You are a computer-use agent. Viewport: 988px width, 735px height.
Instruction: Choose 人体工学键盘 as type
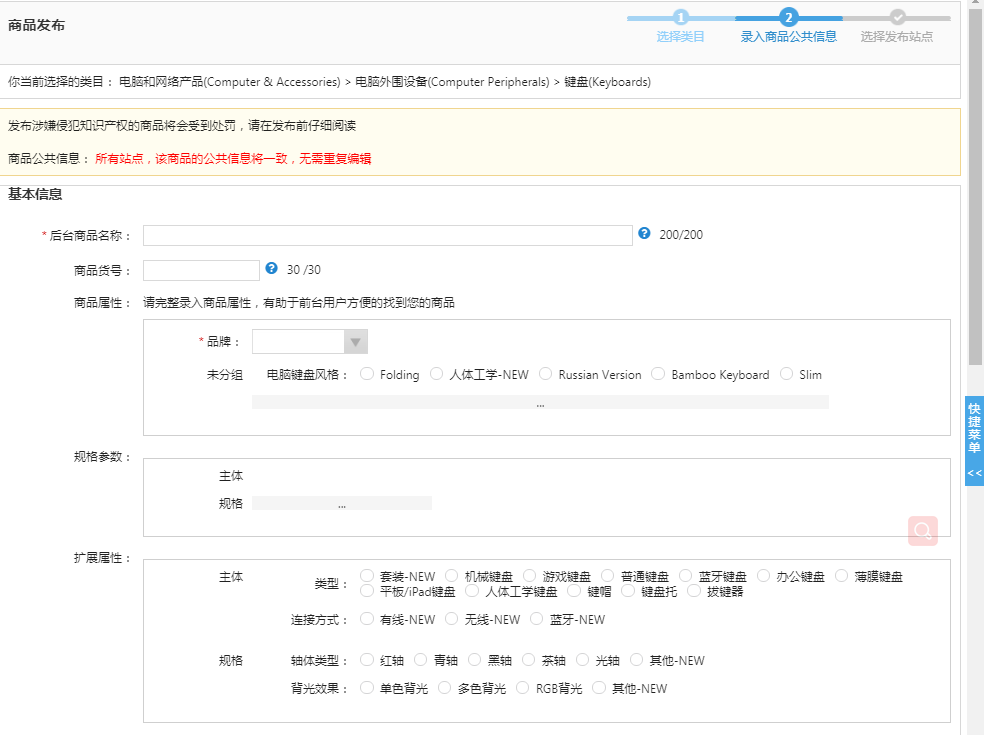click(x=471, y=591)
